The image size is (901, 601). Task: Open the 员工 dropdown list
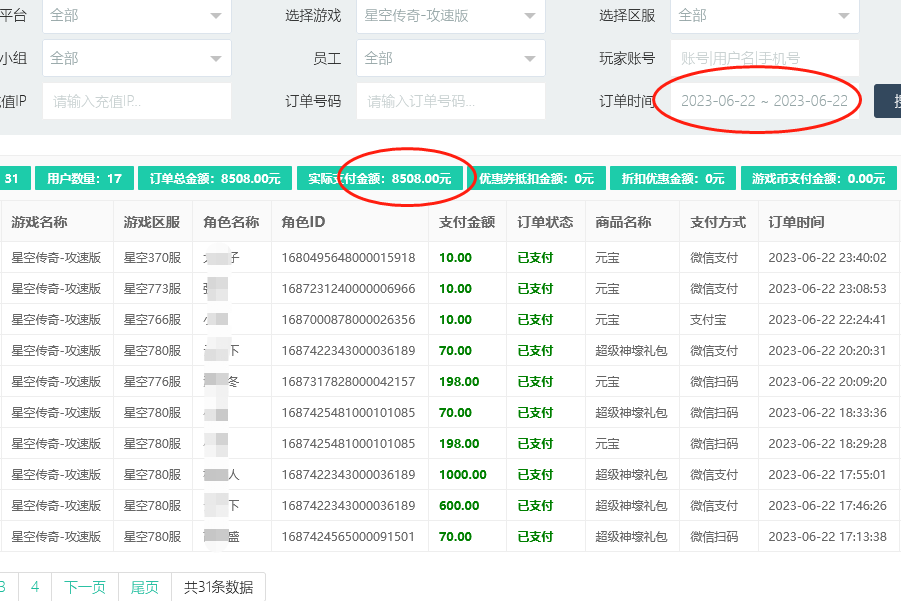click(450, 58)
